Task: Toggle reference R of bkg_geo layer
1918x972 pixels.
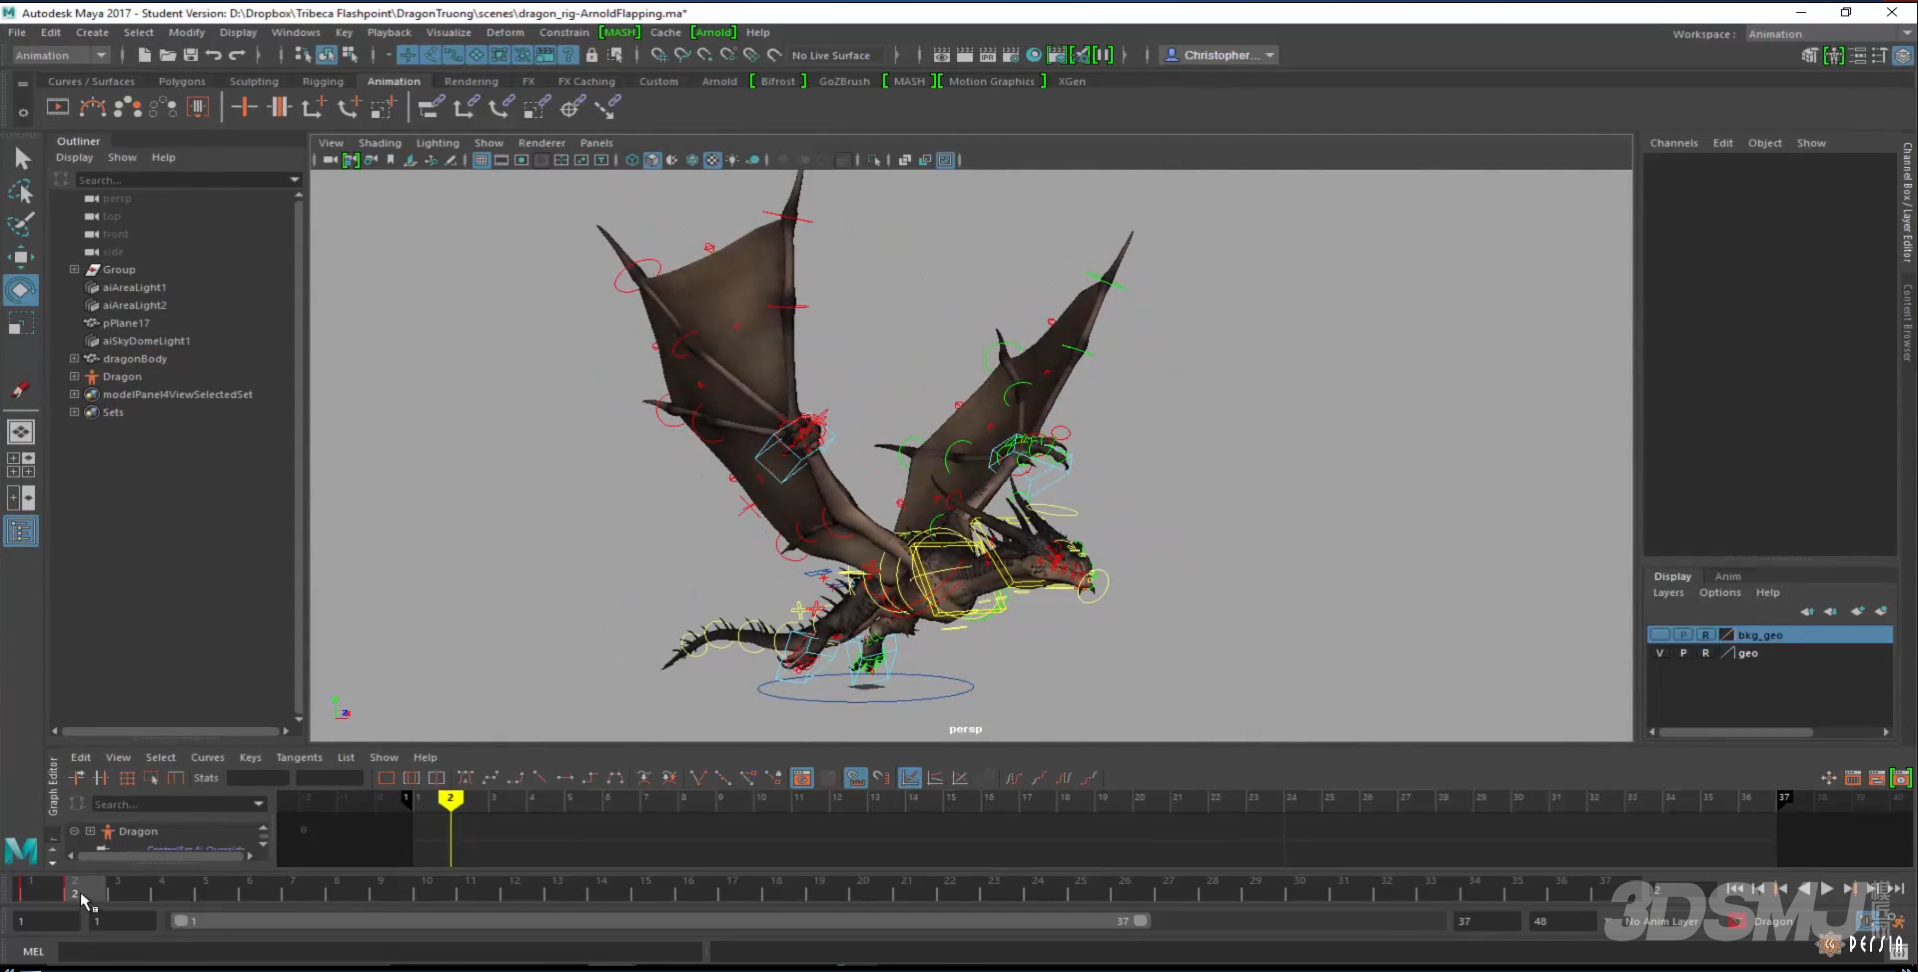Action: click(1706, 635)
